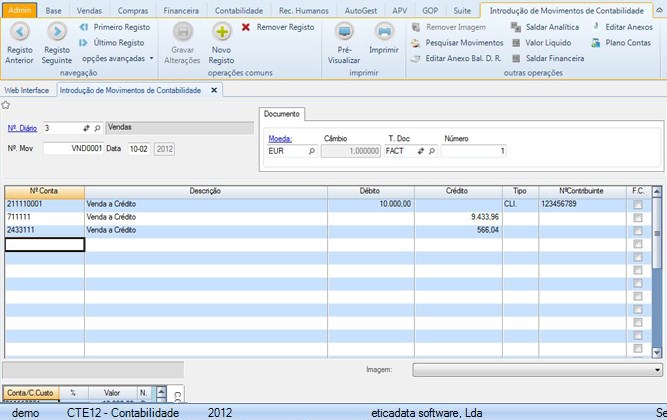Open the date picker showing 2012

click(164, 149)
